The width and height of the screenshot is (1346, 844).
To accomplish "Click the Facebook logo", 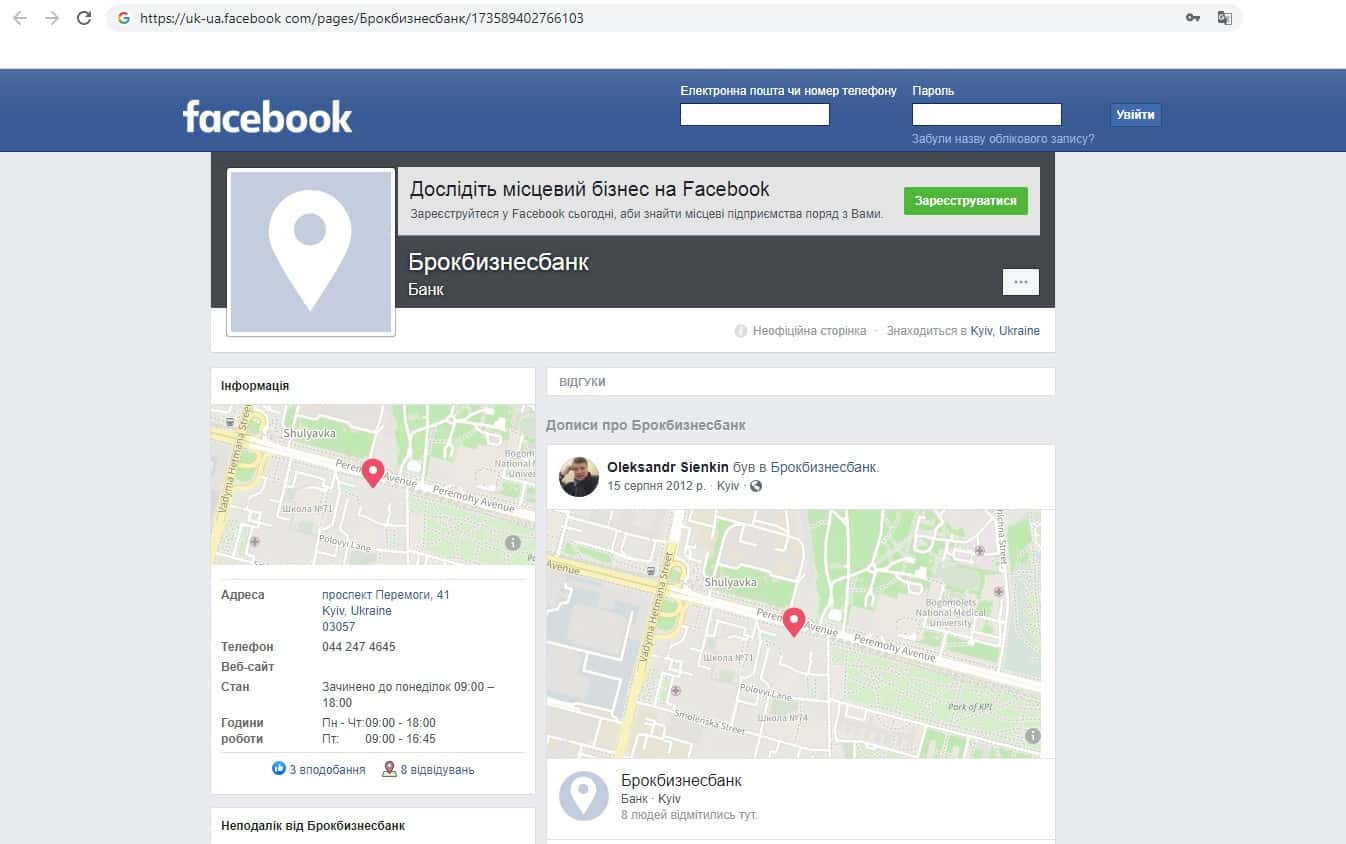I will tap(267, 116).
